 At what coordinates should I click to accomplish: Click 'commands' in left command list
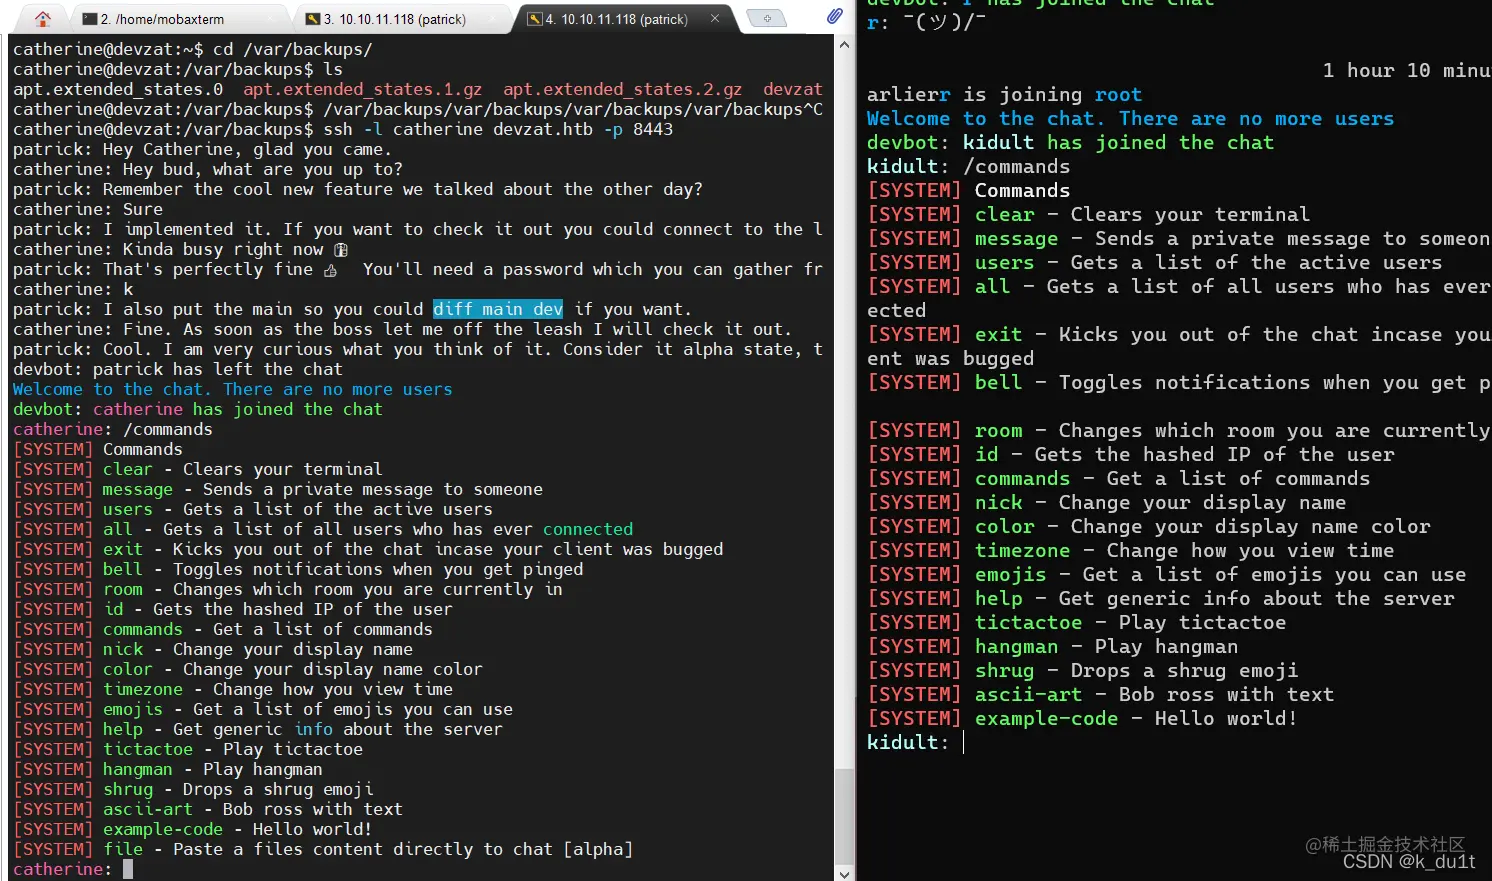tap(143, 629)
